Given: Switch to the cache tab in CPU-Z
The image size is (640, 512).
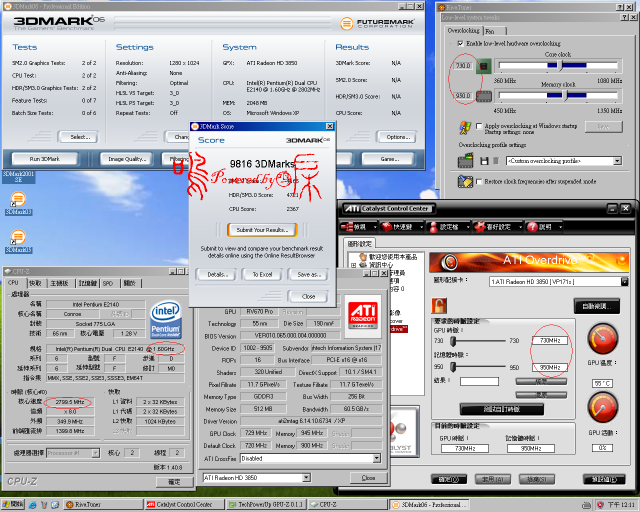Looking at the screenshot, I should pos(36,283).
